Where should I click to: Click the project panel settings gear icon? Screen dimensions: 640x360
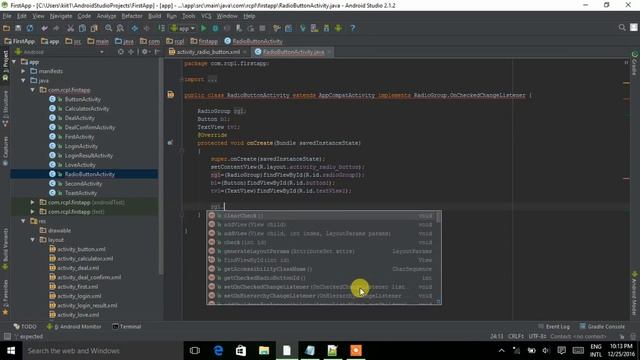(144, 52)
